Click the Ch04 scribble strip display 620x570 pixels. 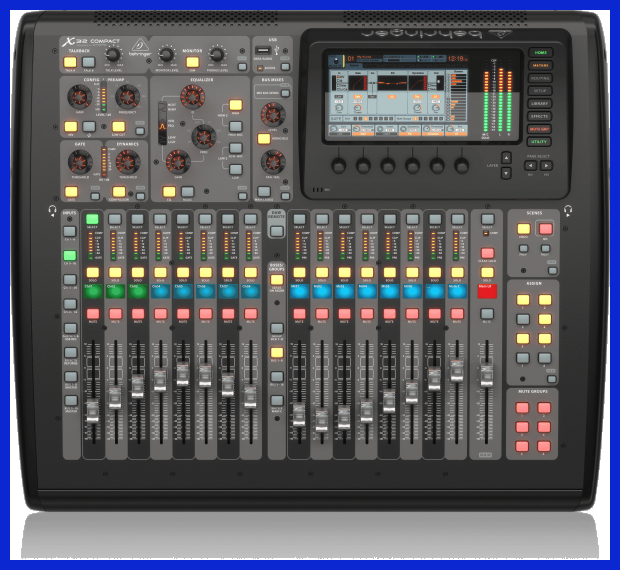pos(161,291)
